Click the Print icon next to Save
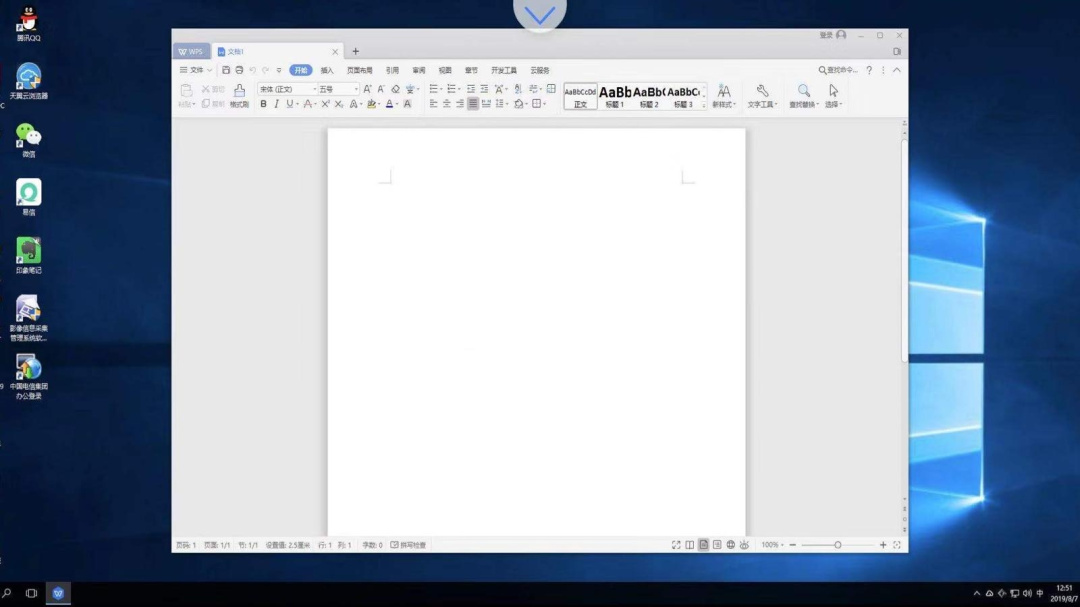Image resolution: width=1080 pixels, height=607 pixels. [x=239, y=70]
